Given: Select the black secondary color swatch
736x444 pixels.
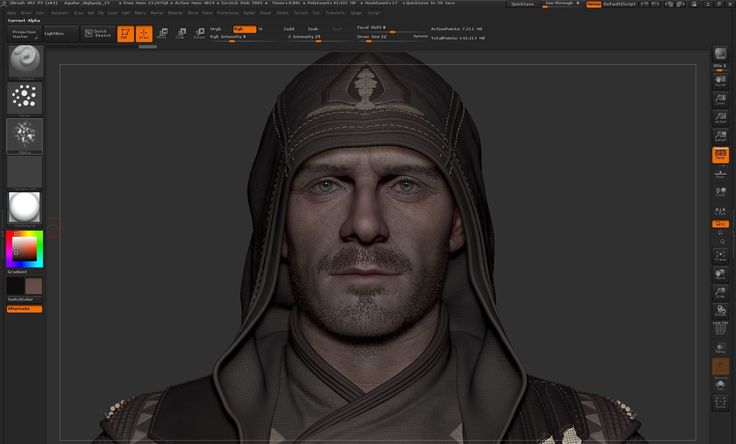Looking at the screenshot, I should coord(15,286).
